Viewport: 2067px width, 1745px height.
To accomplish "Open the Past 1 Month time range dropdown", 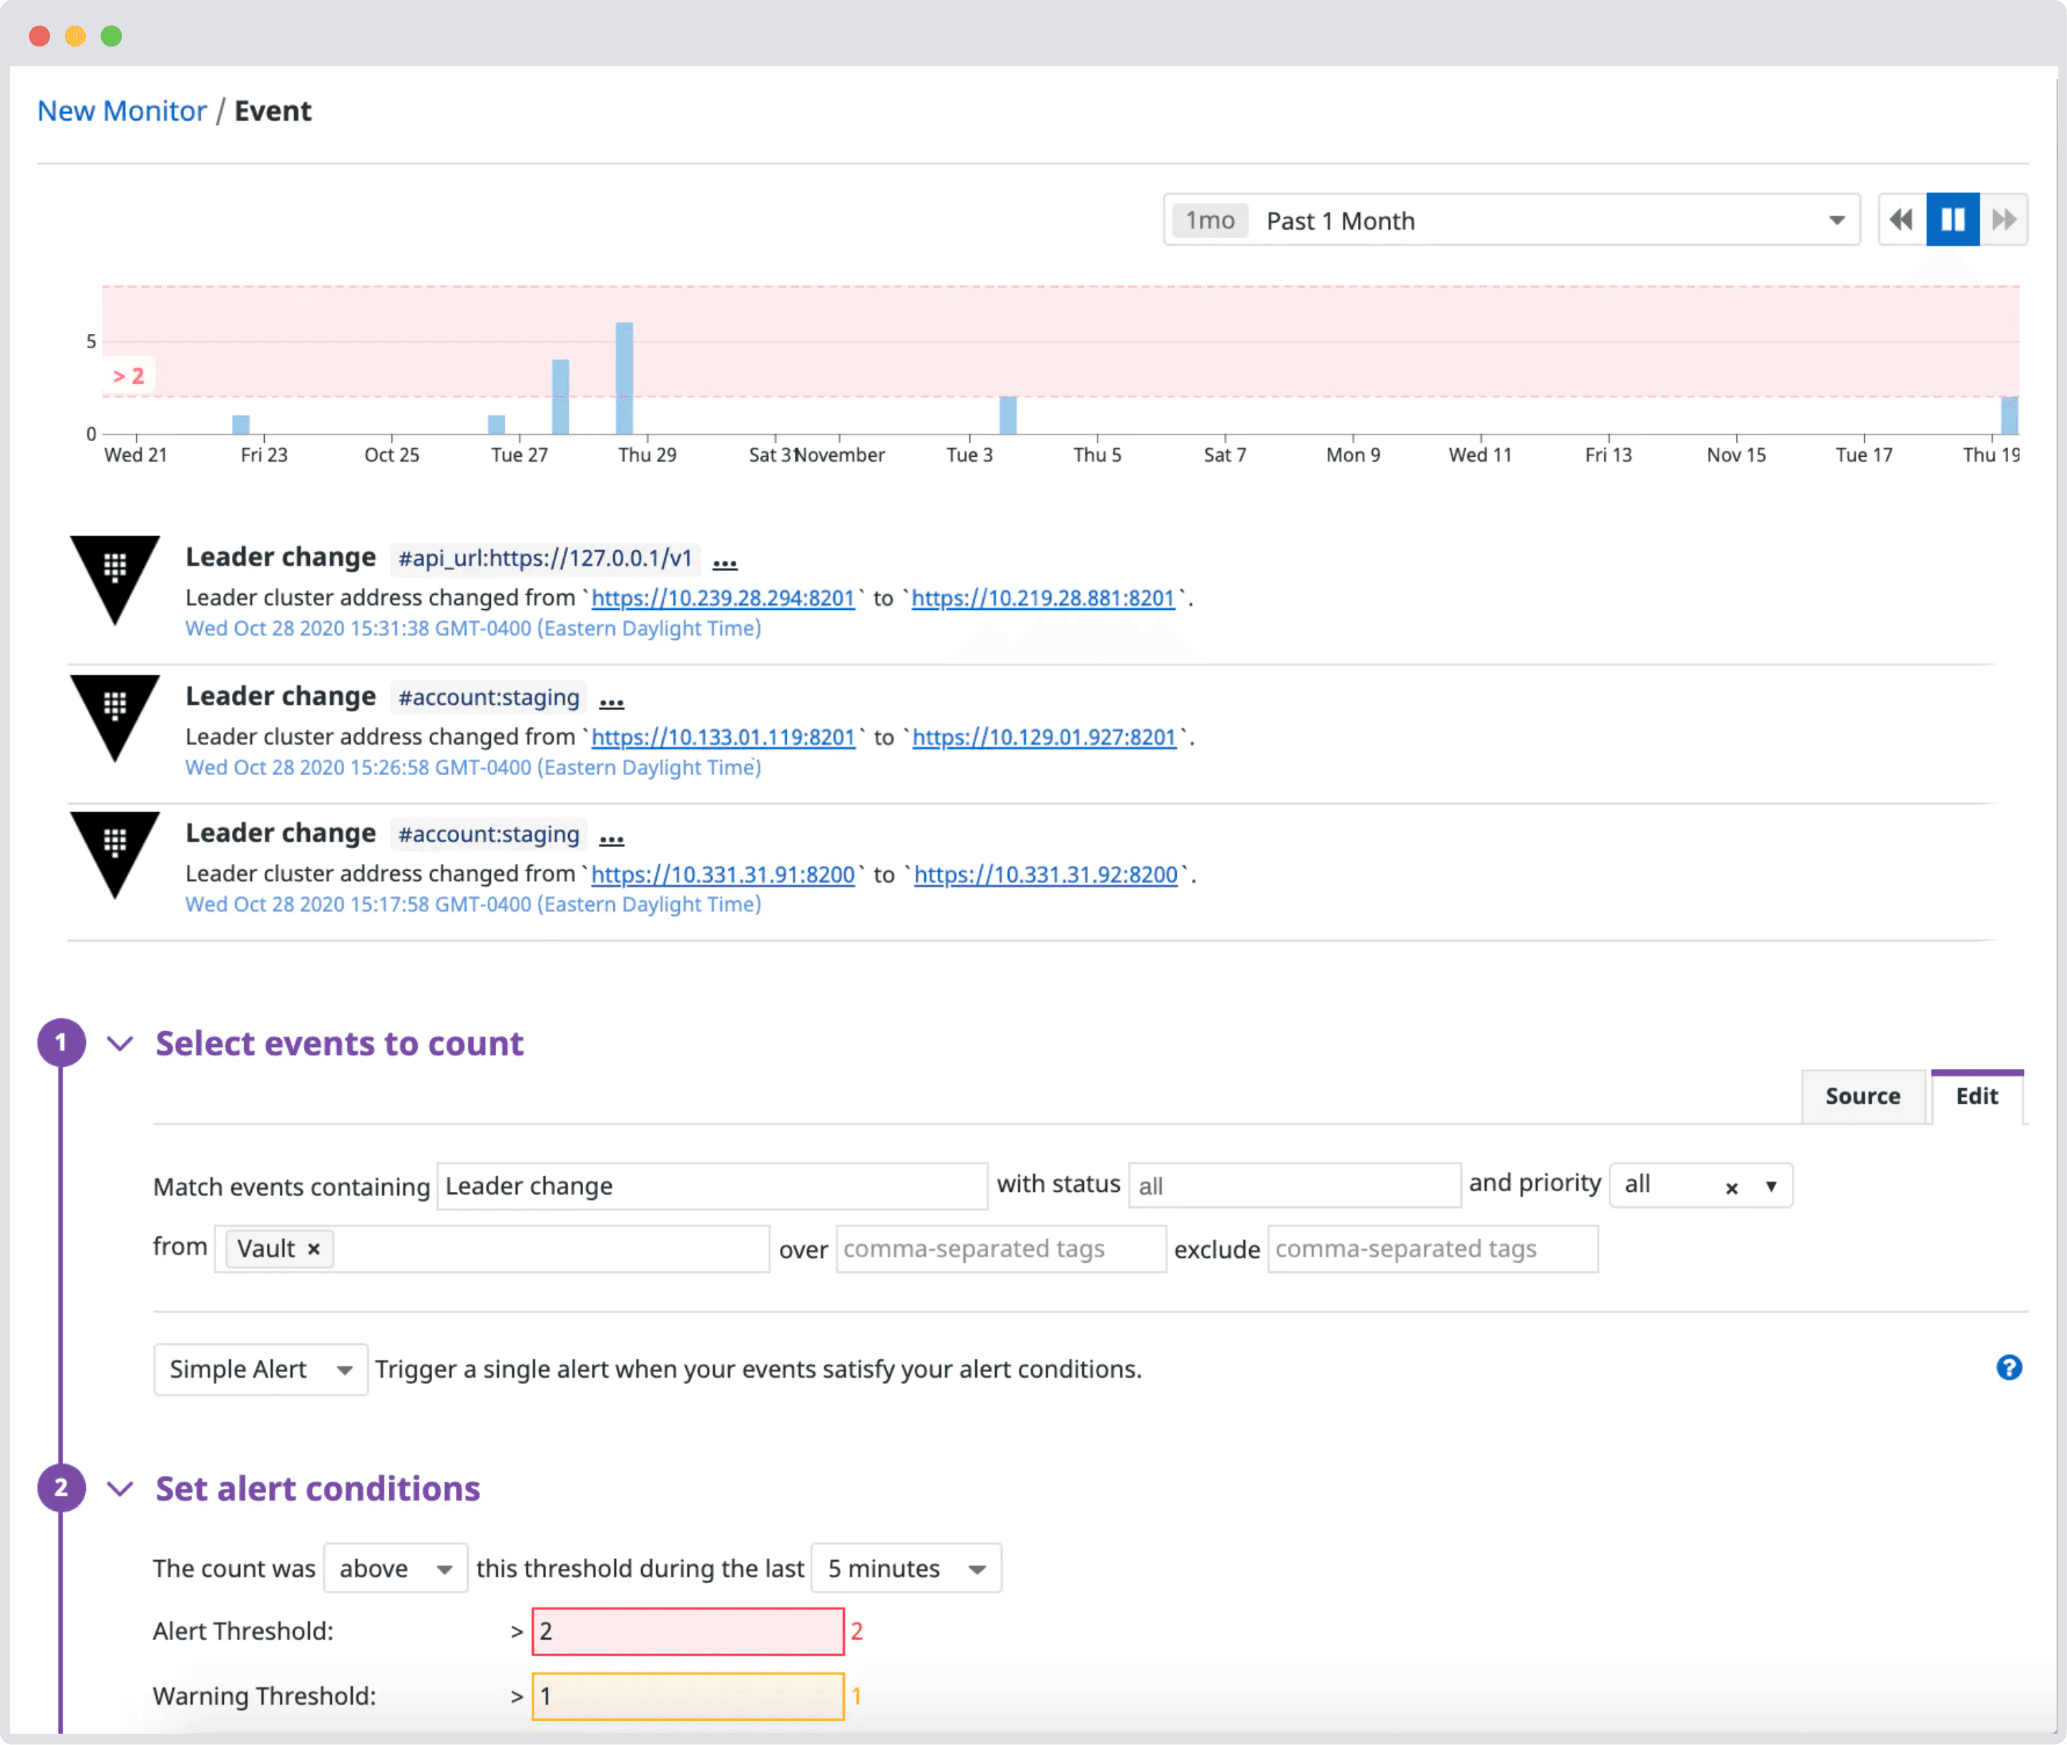I will 1838,219.
